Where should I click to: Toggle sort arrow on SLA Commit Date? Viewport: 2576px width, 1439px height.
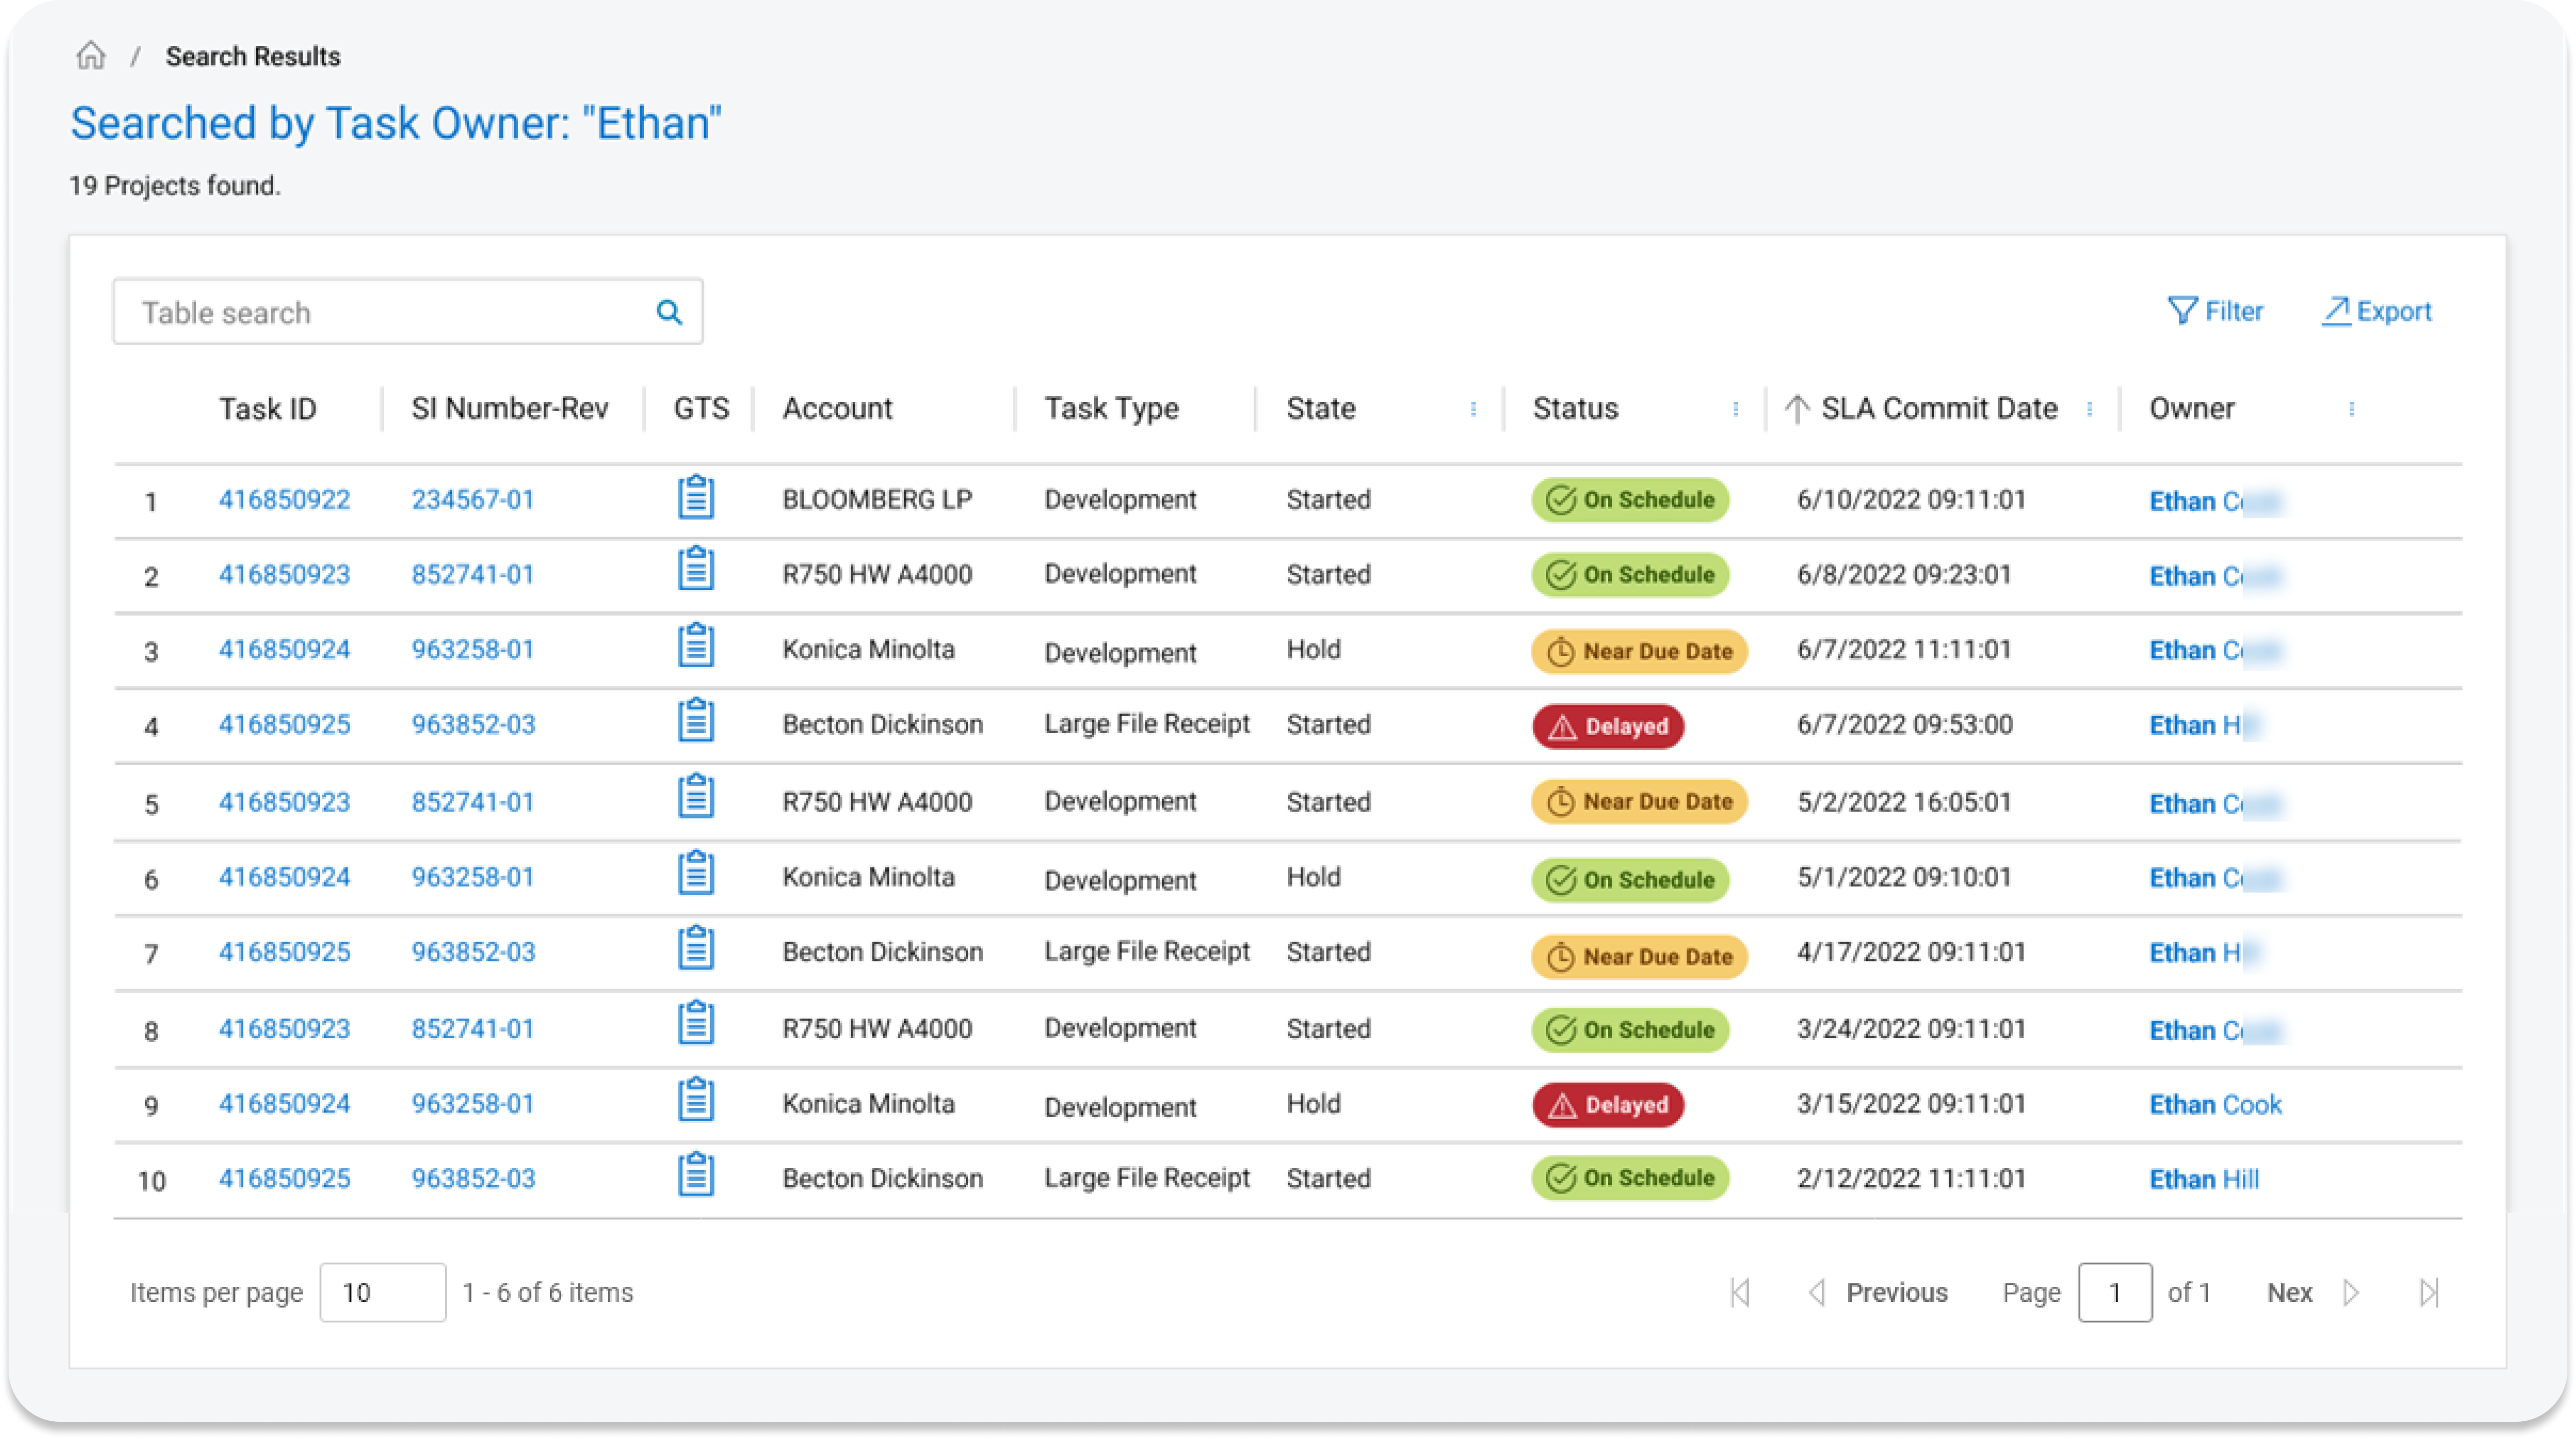pos(1797,409)
